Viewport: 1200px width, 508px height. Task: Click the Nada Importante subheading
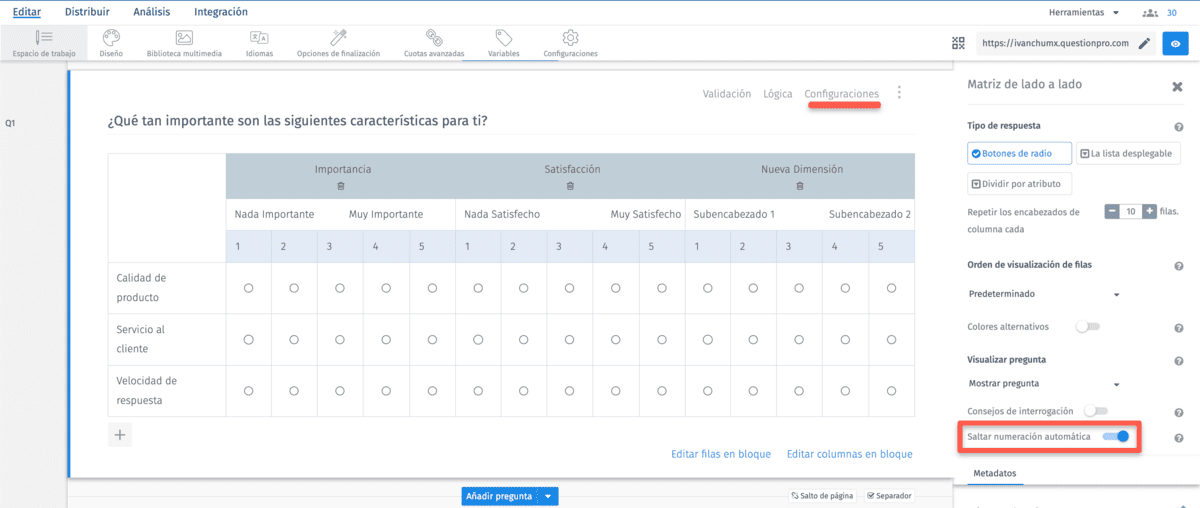pos(275,214)
